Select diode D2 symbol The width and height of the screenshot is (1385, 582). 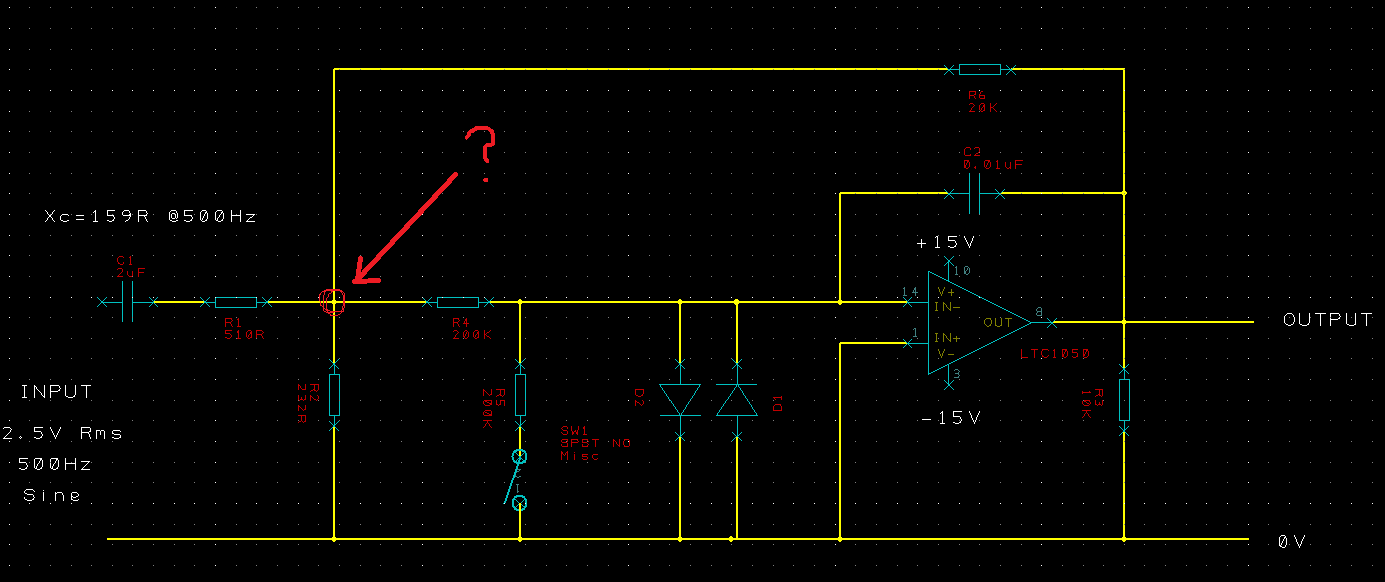(x=680, y=400)
